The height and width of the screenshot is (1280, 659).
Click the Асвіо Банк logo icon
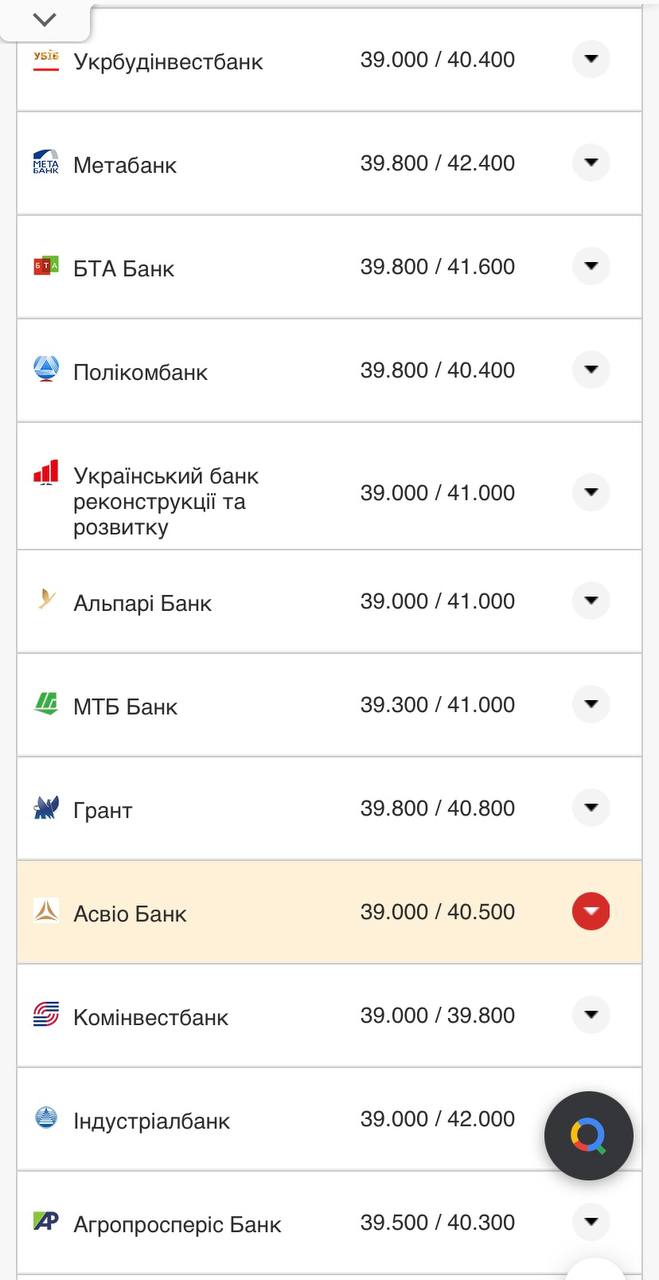(x=46, y=911)
